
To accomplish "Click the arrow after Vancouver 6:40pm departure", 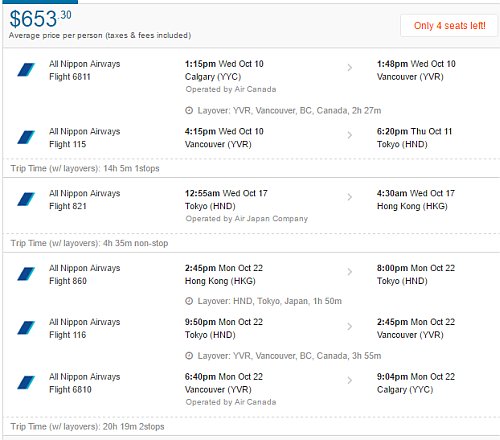I will click(x=350, y=381).
